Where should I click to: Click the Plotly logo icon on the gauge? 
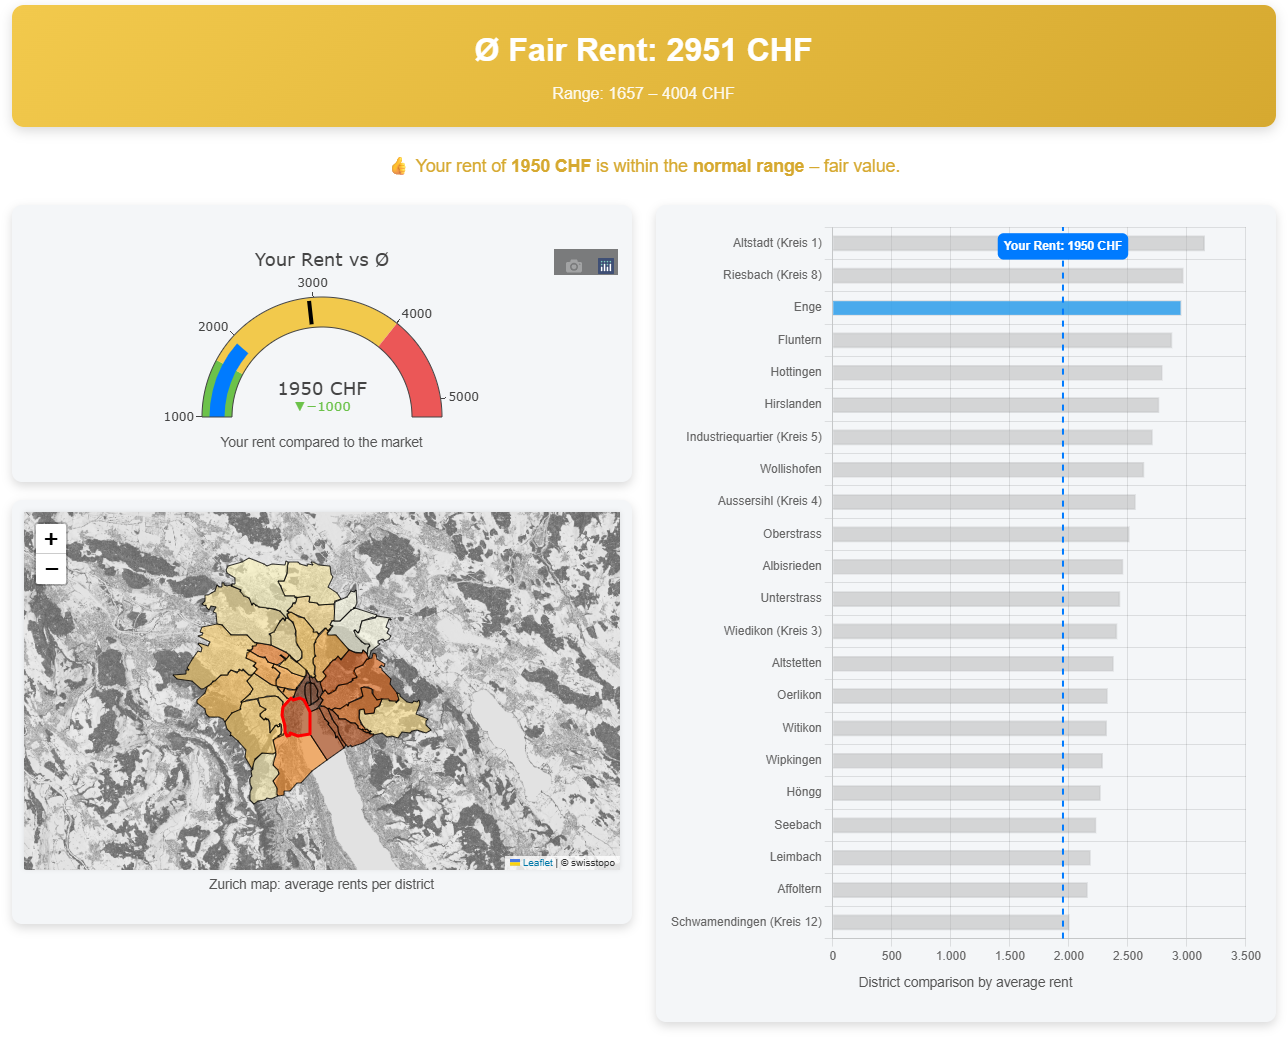click(605, 266)
